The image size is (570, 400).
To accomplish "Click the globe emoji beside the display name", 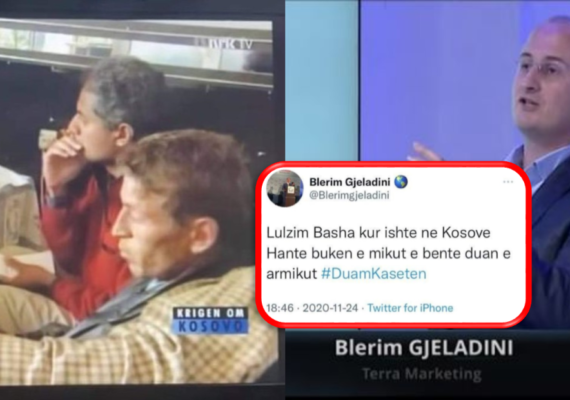I will 401,181.
